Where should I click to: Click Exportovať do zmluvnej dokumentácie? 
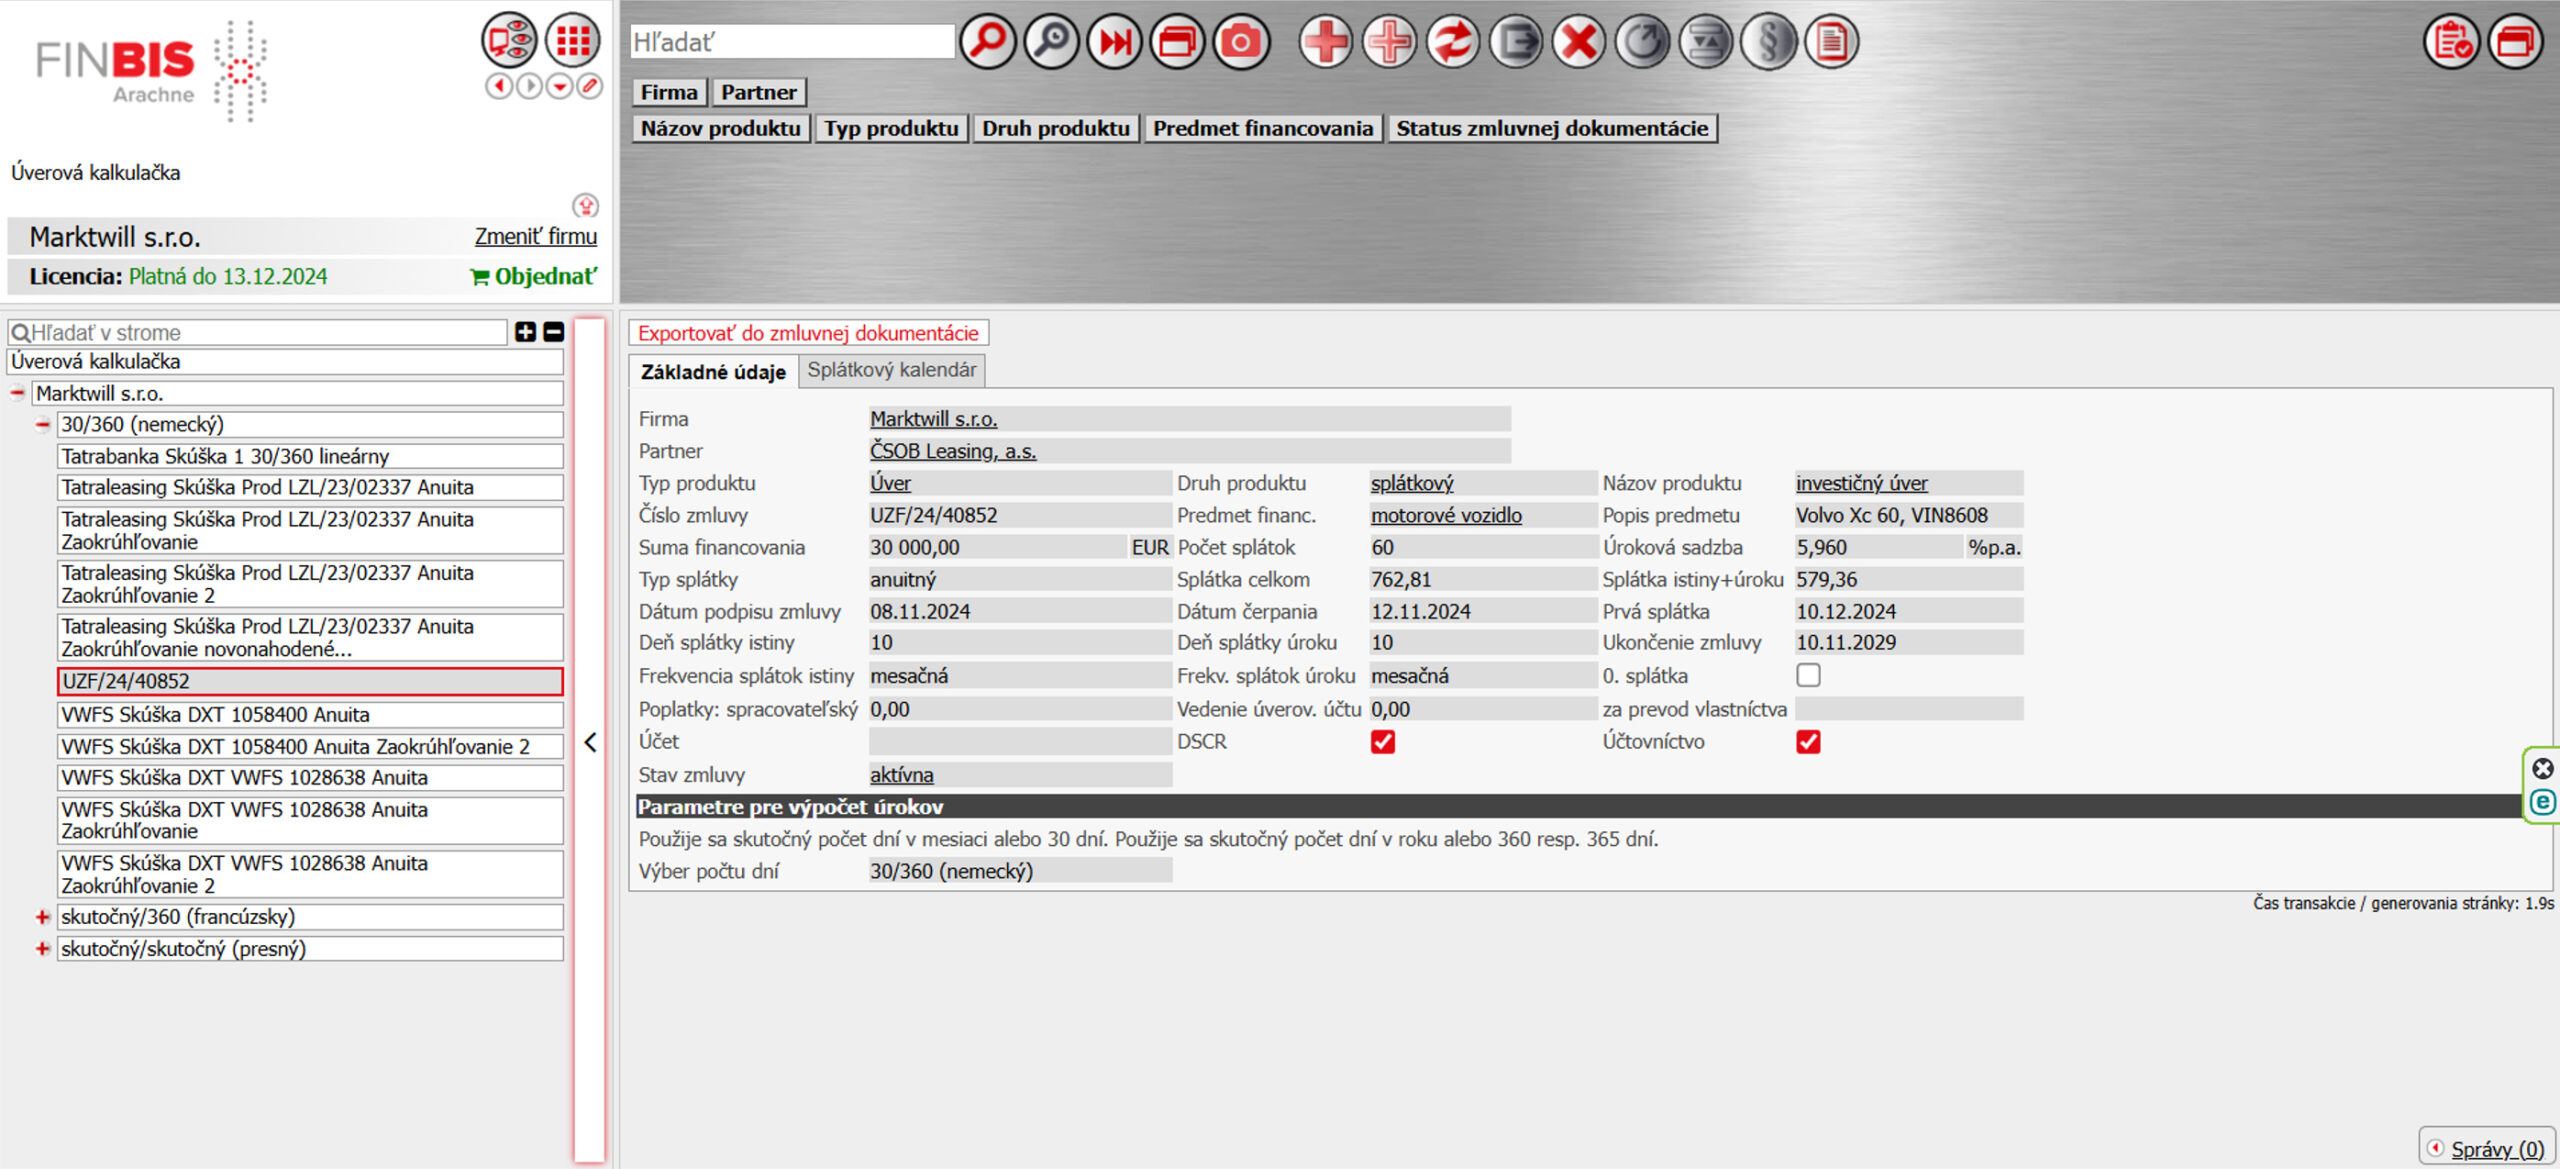(808, 333)
